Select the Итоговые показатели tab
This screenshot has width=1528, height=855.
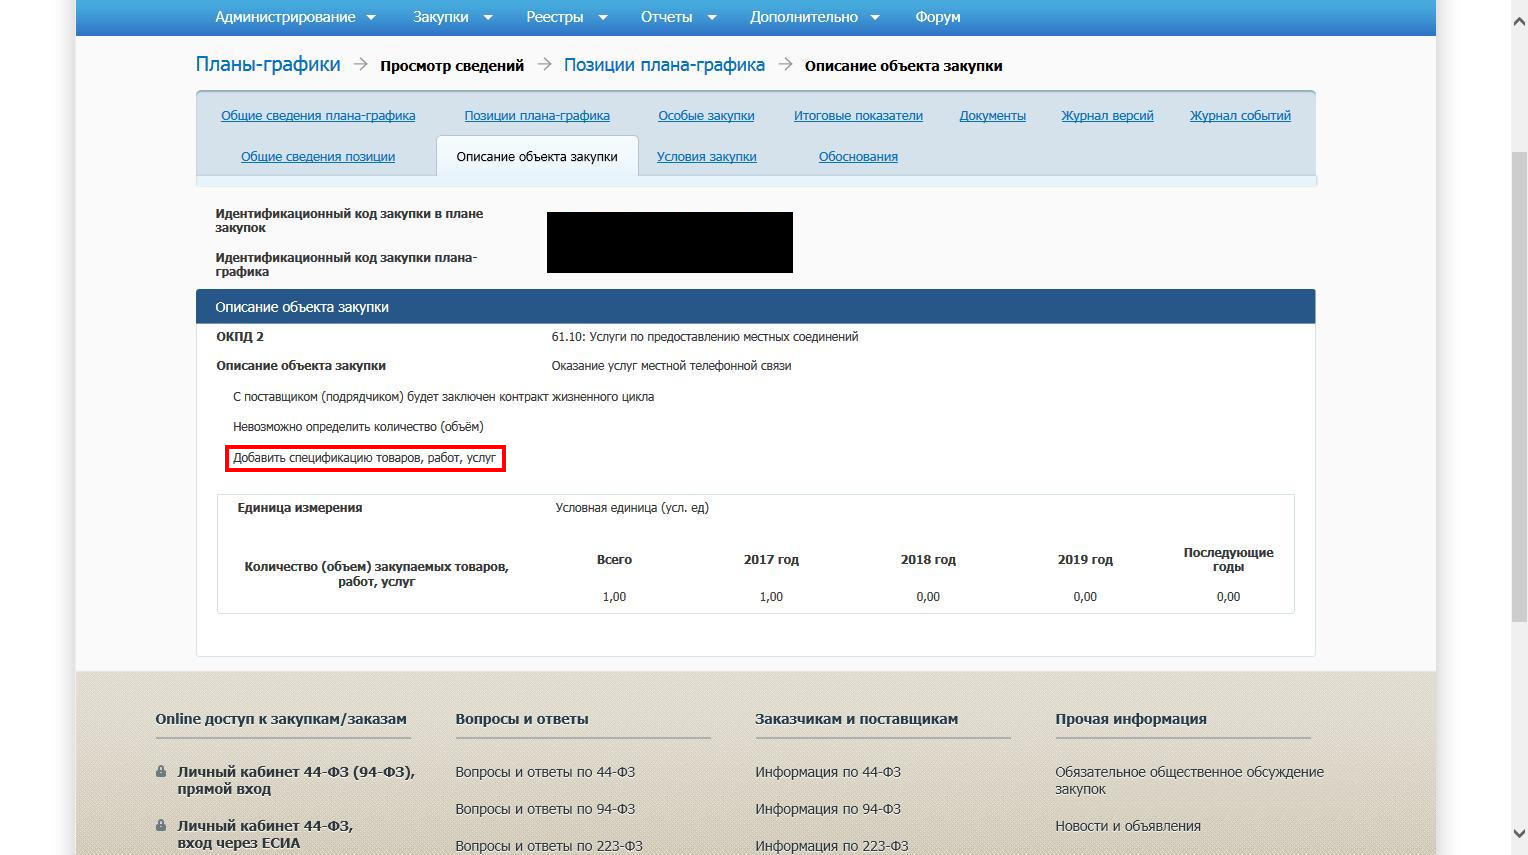(x=858, y=116)
